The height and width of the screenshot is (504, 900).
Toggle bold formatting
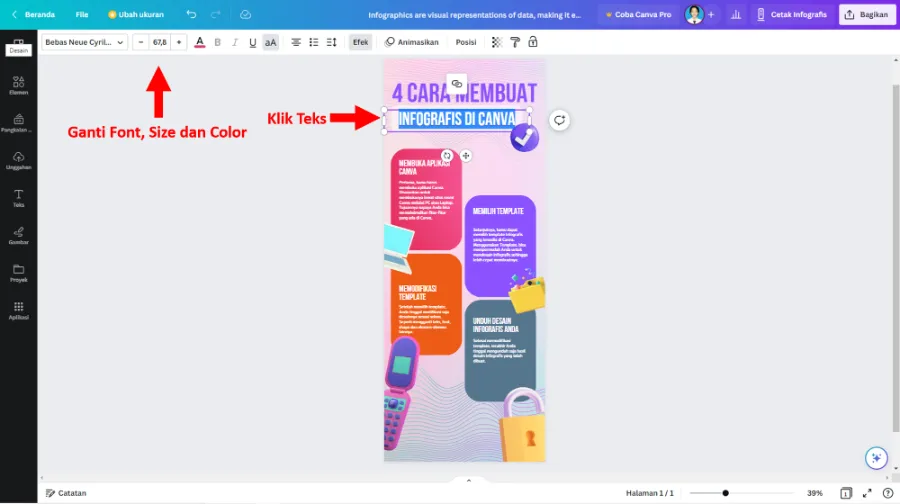(x=218, y=42)
